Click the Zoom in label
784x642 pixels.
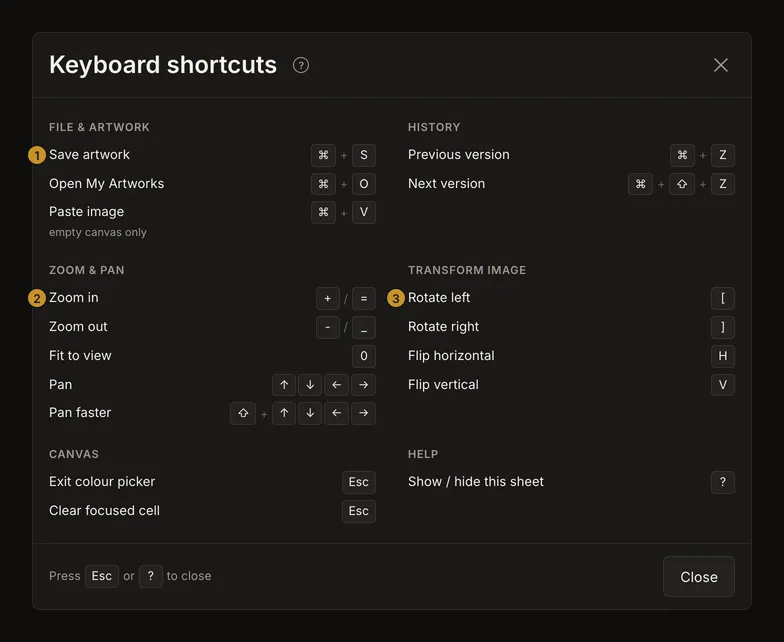coord(74,298)
